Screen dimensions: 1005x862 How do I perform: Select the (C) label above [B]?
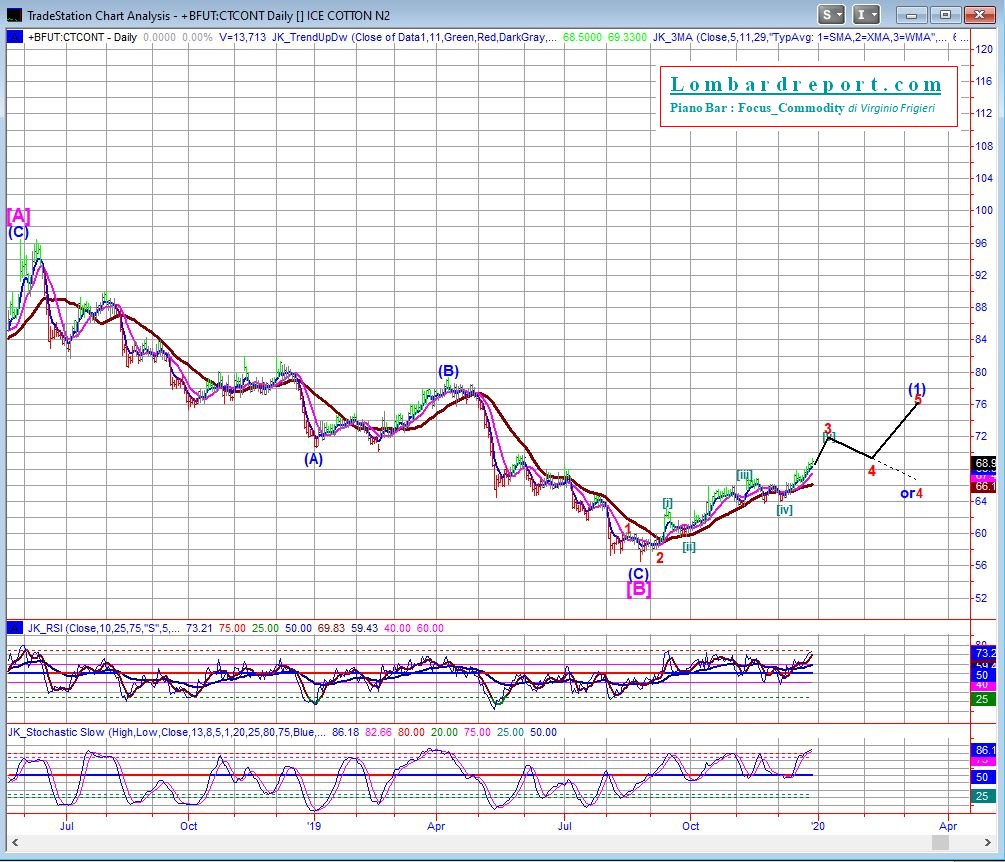638,574
